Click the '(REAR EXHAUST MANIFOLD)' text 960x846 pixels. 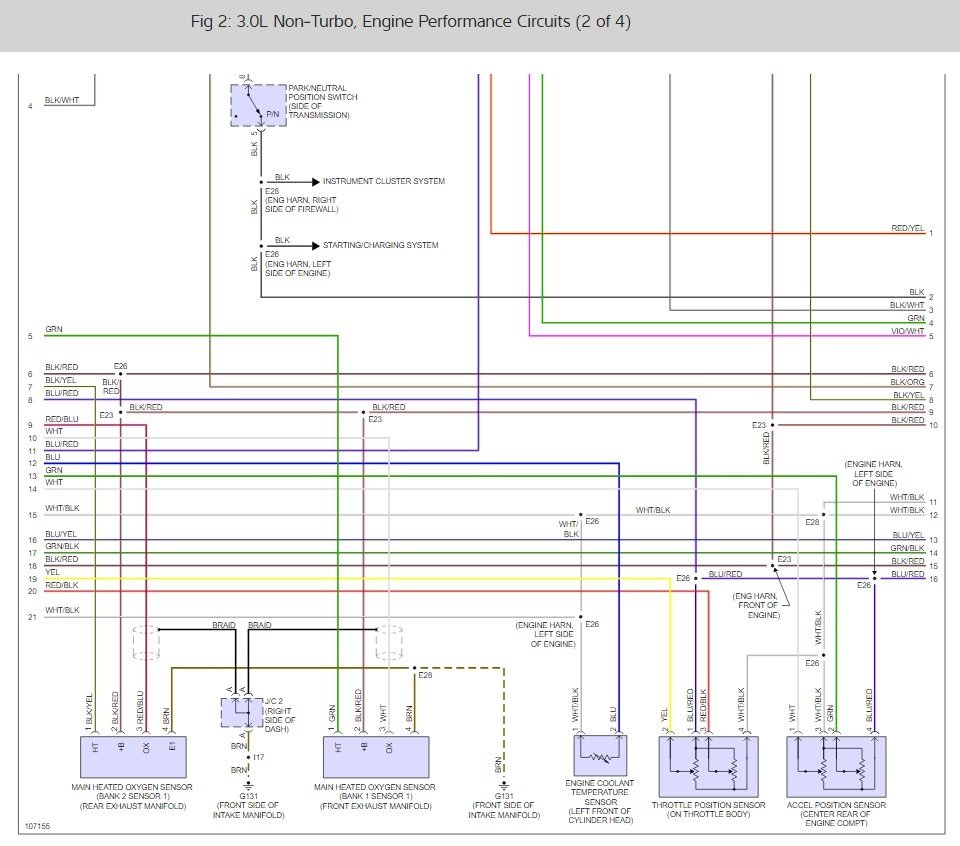[x=133, y=806]
